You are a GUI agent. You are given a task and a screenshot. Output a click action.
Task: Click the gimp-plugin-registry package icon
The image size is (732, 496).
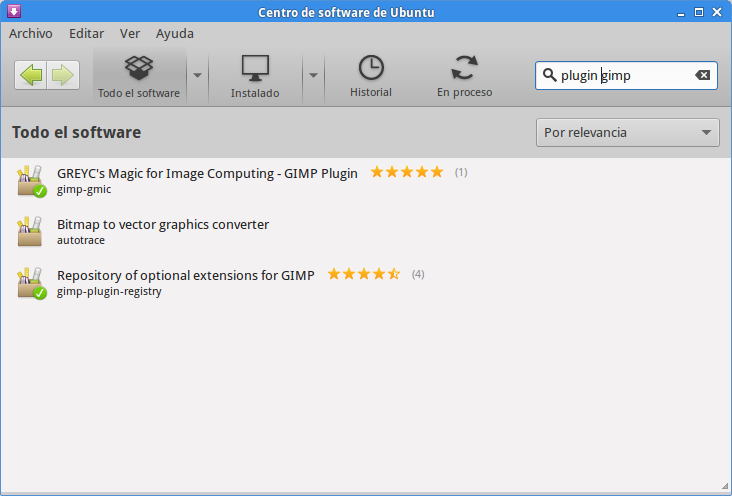31,283
